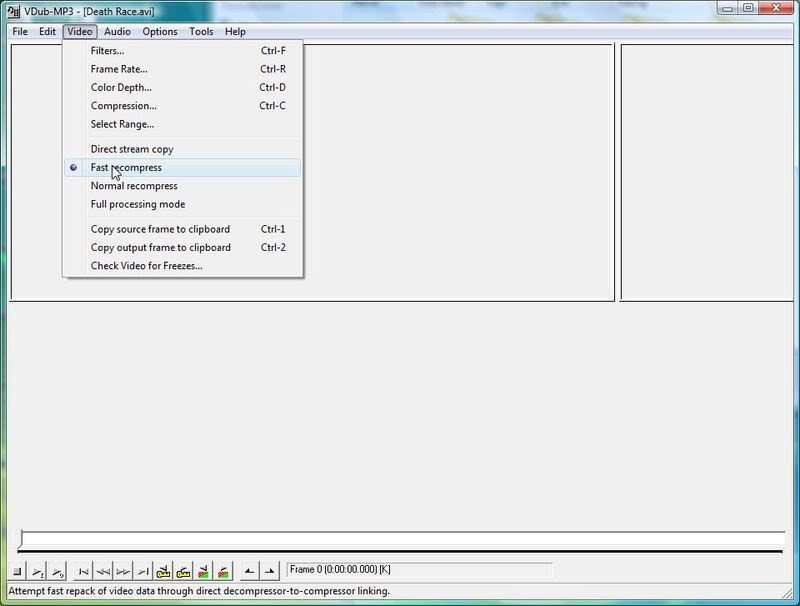
Task: Open the File menu
Action: [x=20, y=32]
